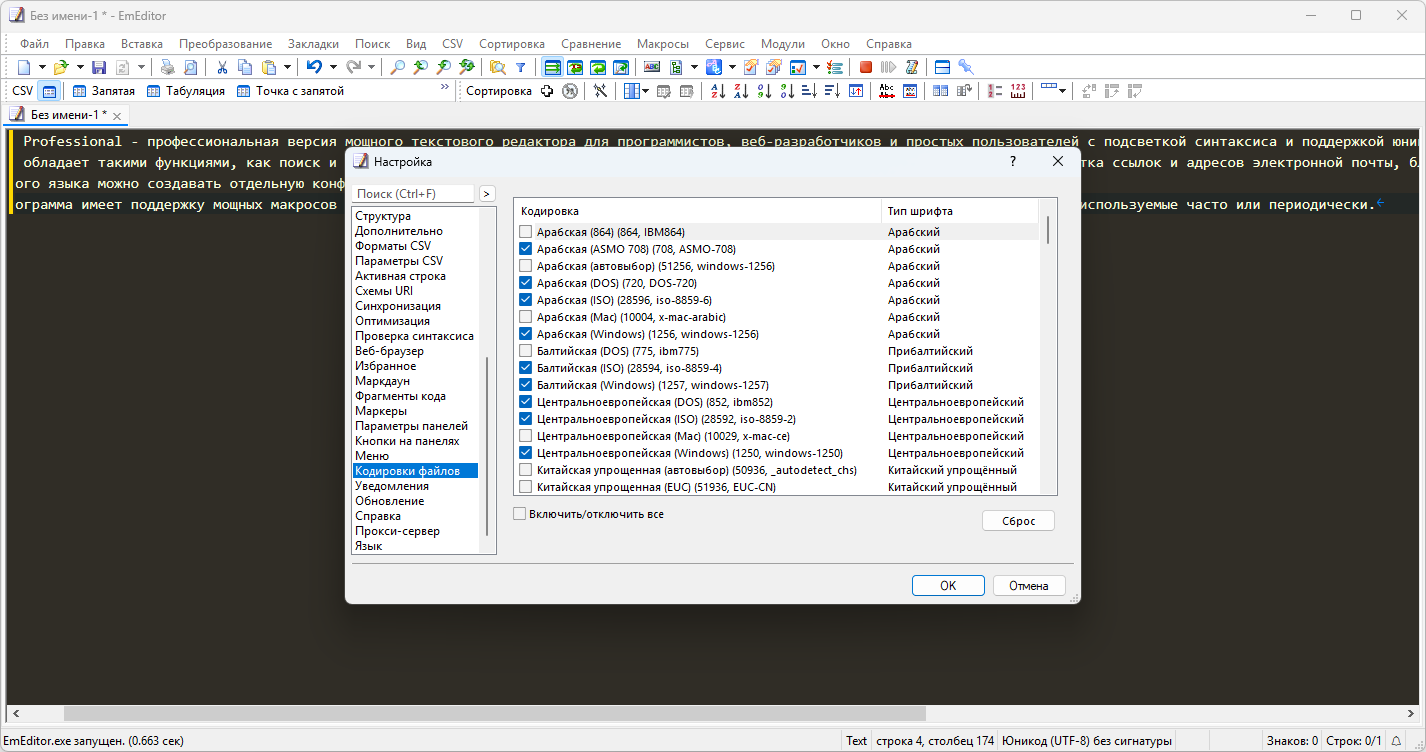Image resolution: width=1426 pixels, height=752 pixels.
Task: Expand the Paste options dropdown arrow
Action: click(x=287, y=67)
